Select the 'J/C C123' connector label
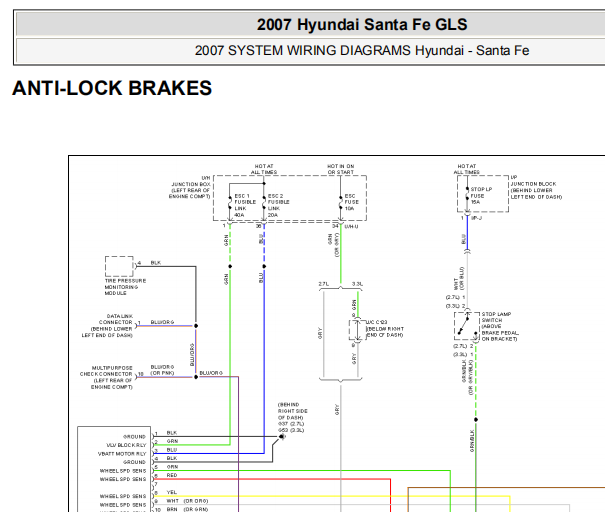 [x=376, y=322]
